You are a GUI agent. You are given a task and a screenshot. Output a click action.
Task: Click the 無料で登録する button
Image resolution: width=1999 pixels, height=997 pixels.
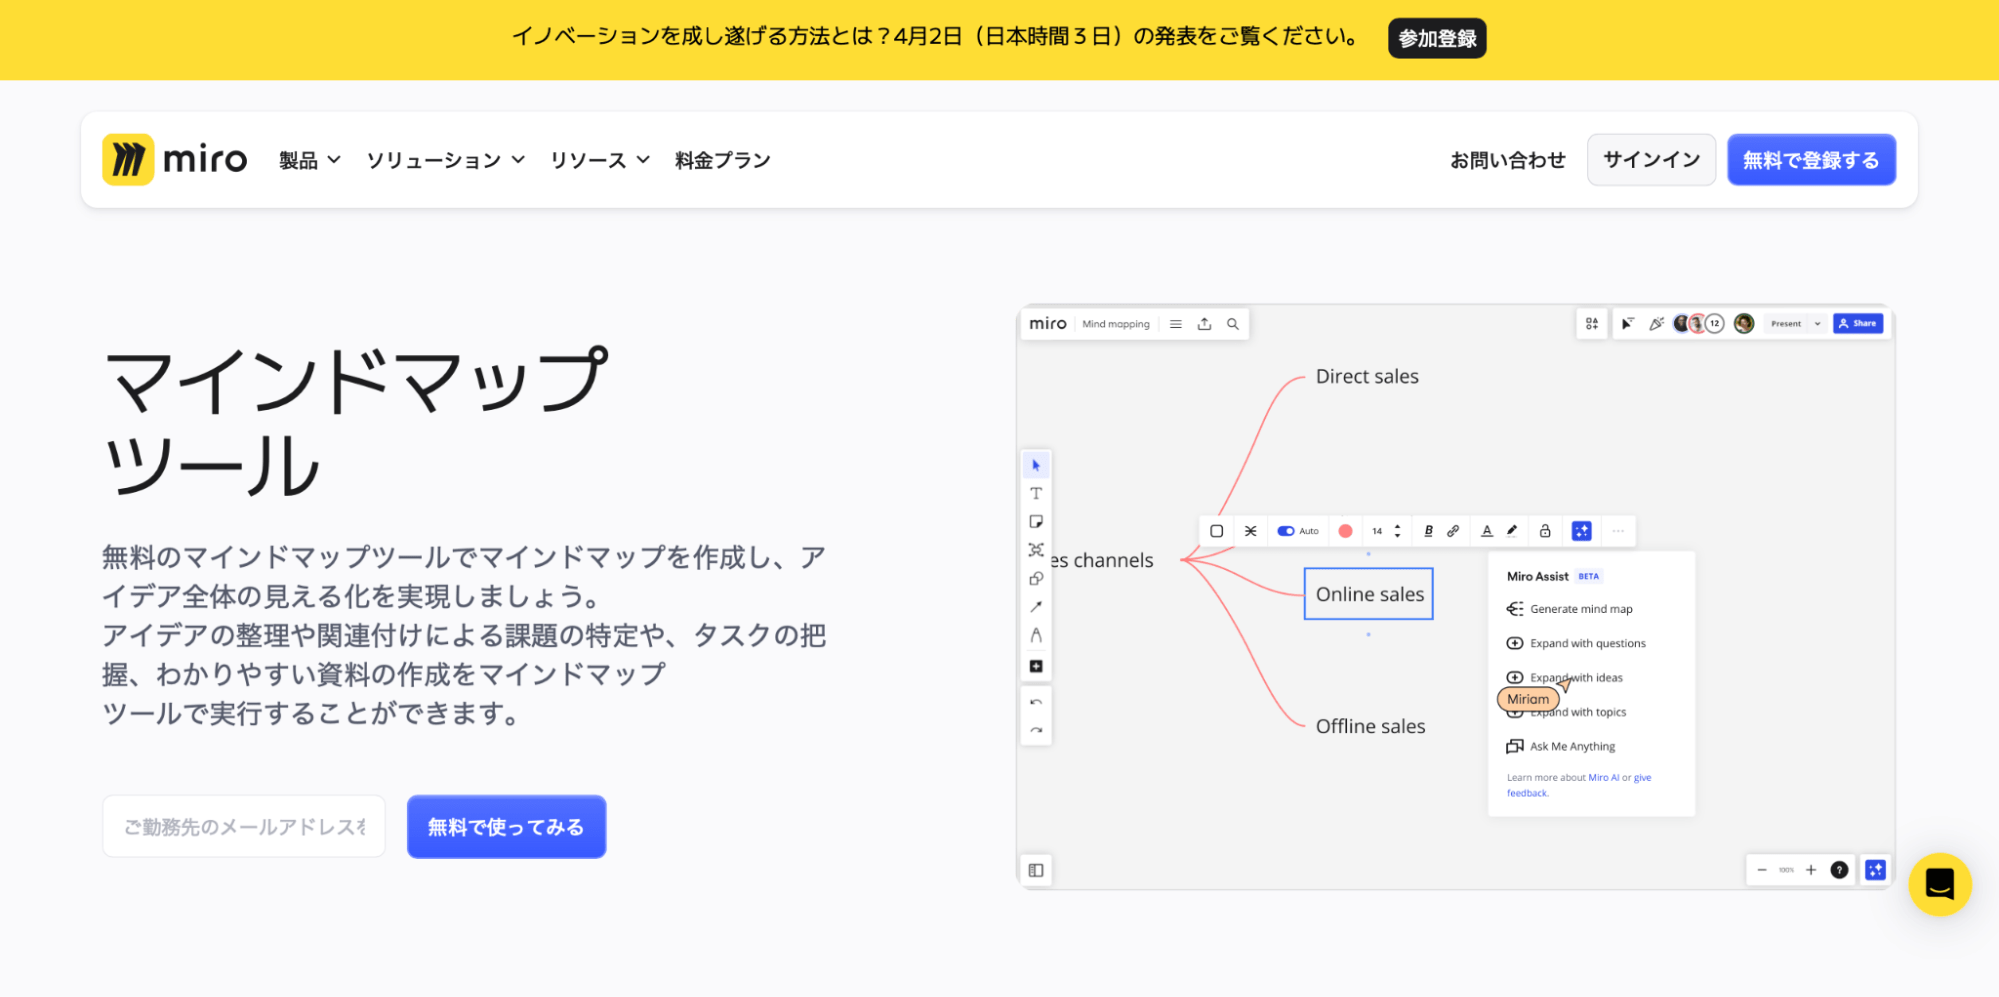point(1811,160)
